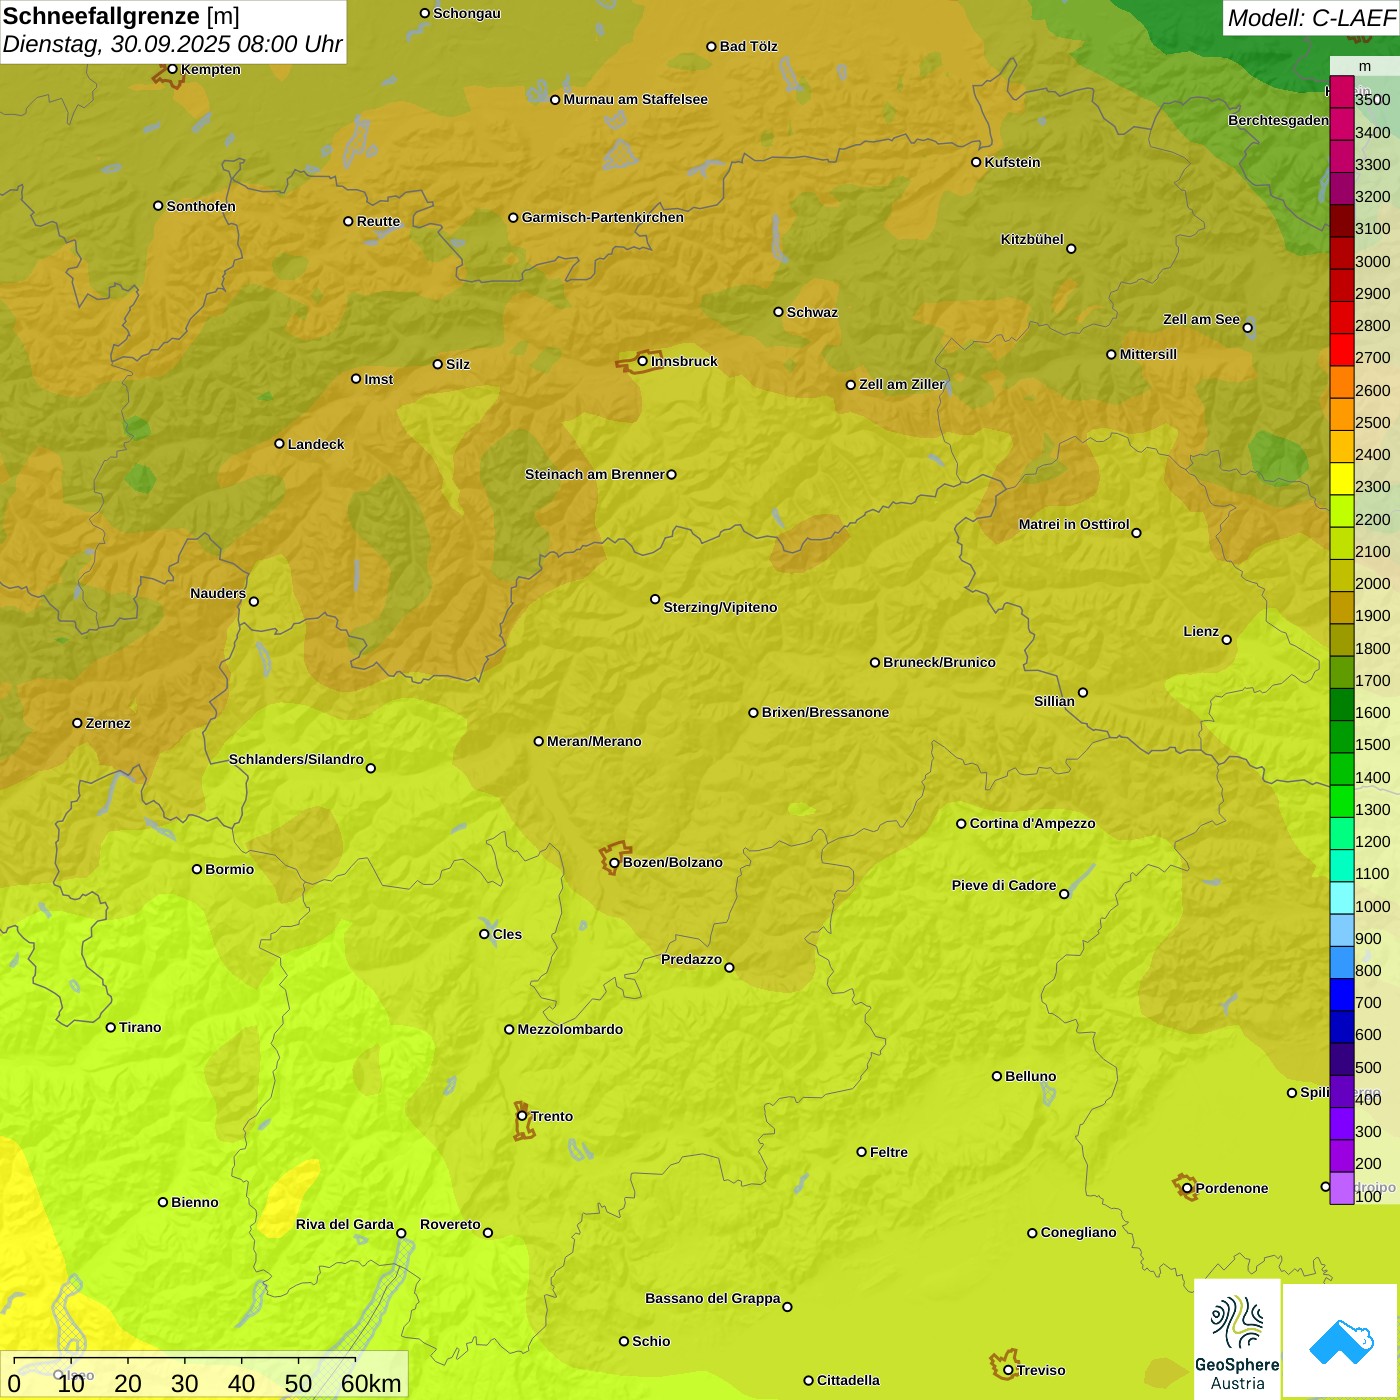Click the Bruneck/Brunico label
This screenshot has width=1400, height=1400.
[x=939, y=662]
